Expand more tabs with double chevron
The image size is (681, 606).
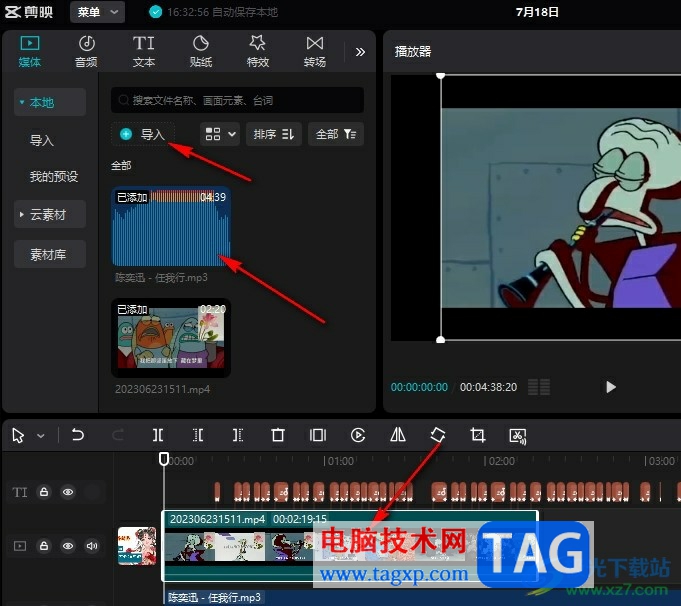click(x=360, y=52)
